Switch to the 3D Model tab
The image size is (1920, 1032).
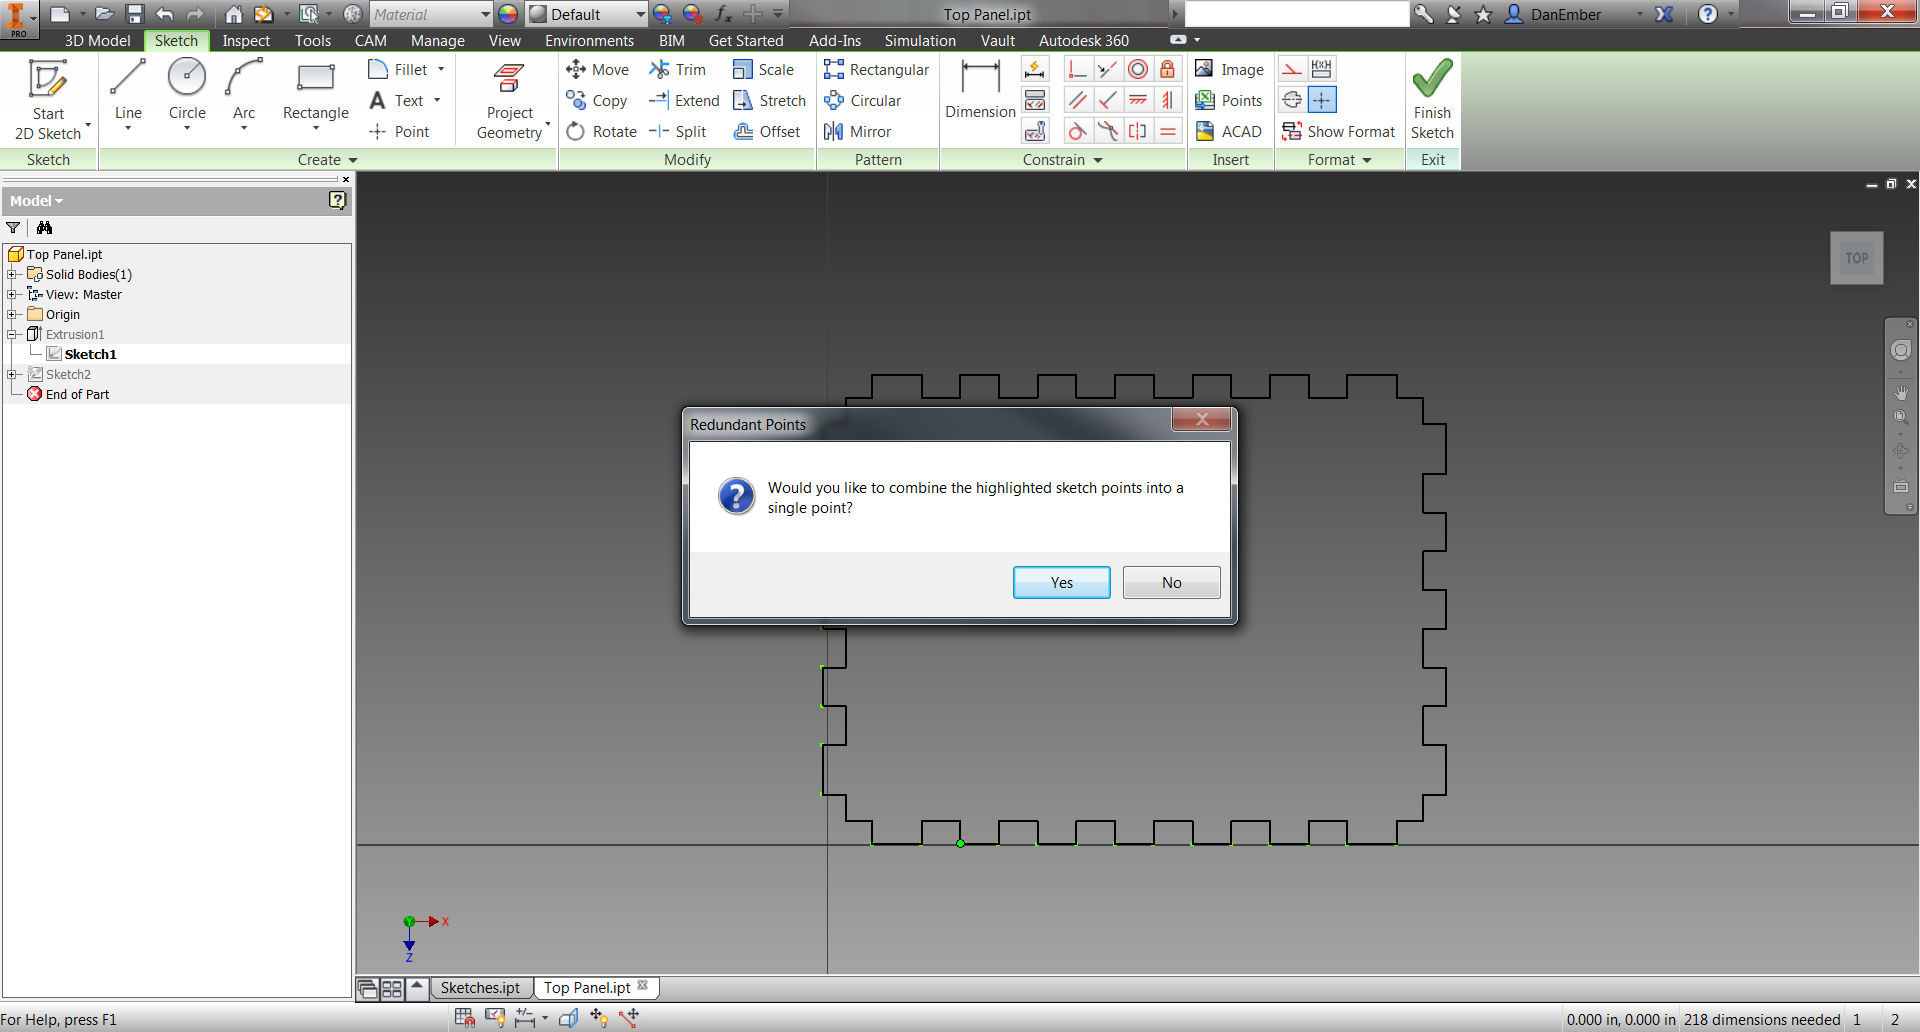point(97,40)
